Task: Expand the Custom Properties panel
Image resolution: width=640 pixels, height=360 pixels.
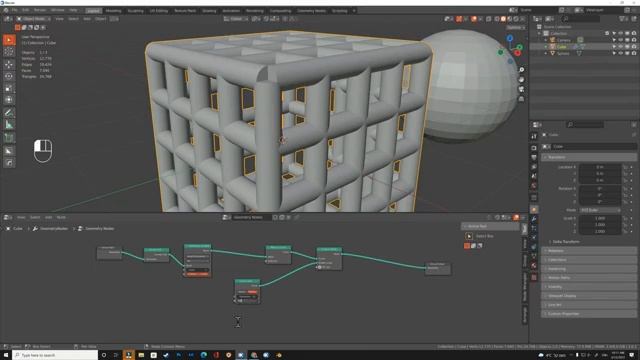Action: (x=589, y=314)
